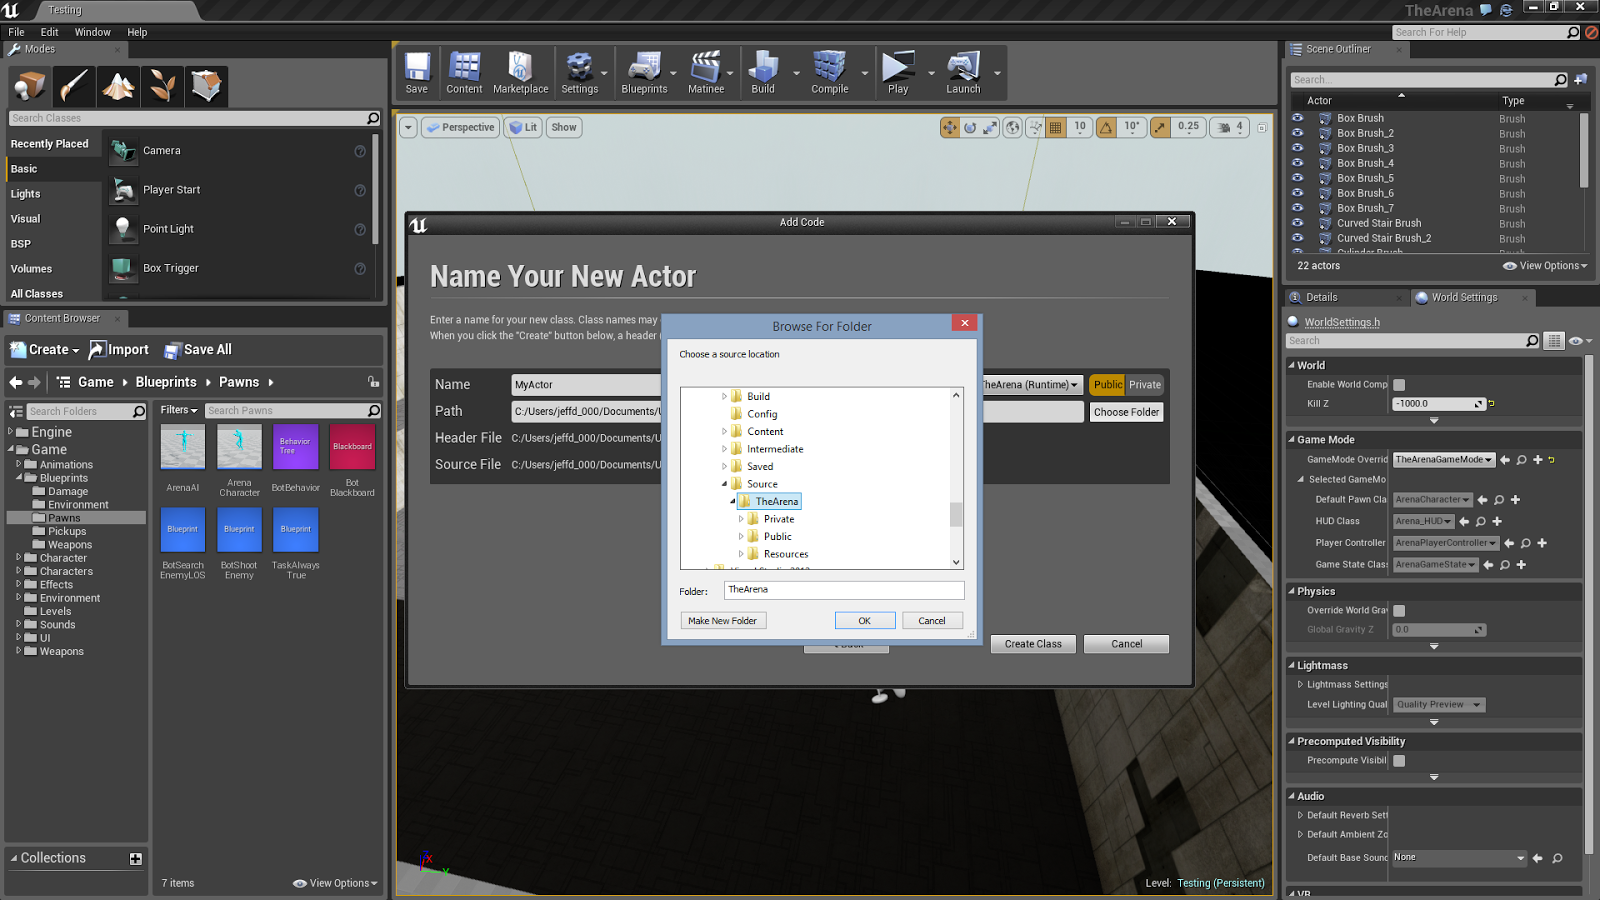1600x900 pixels.
Task: Click the Compile toolbar icon
Action: [830, 73]
